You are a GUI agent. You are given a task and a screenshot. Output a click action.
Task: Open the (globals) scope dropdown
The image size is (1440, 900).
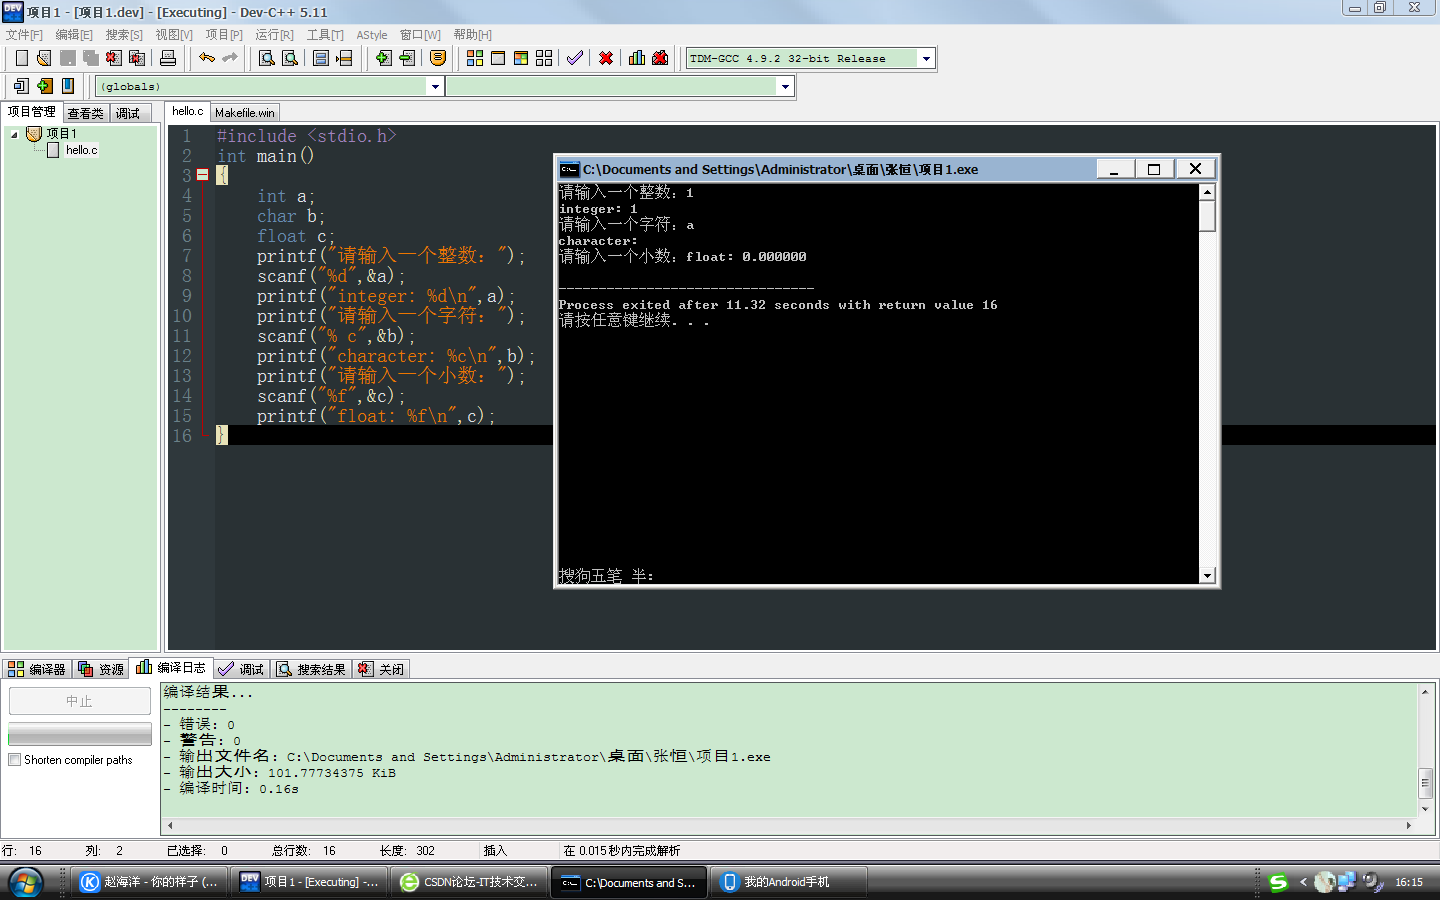click(x=435, y=86)
